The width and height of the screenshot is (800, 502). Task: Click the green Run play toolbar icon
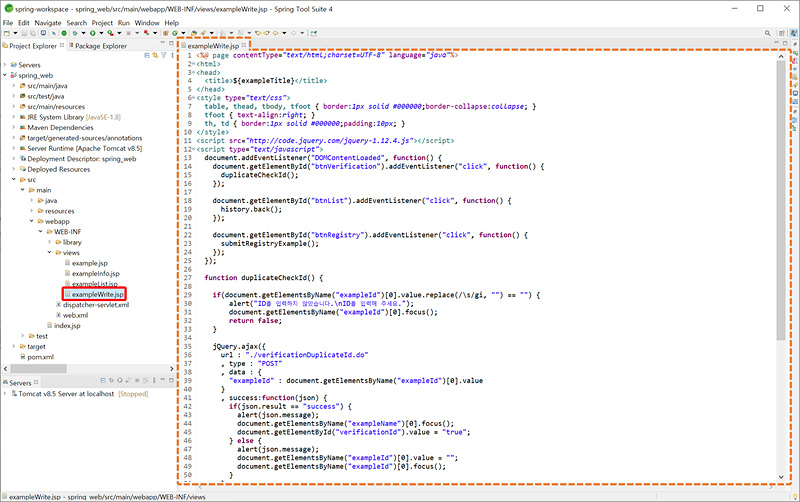(92, 33)
